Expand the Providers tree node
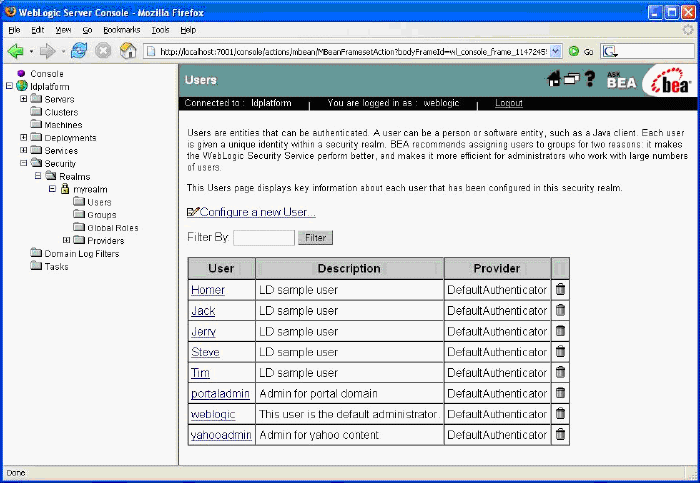 tap(67, 240)
